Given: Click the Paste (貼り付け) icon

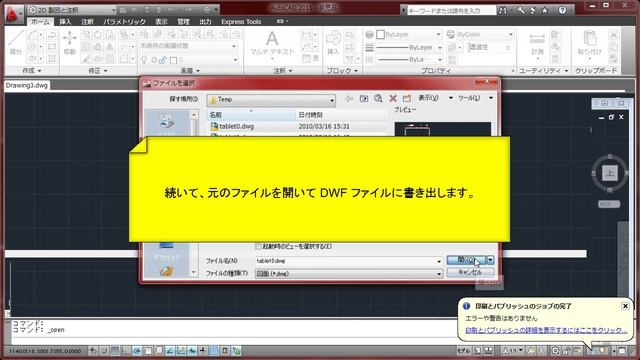Looking at the screenshot, I should tap(590, 43).
